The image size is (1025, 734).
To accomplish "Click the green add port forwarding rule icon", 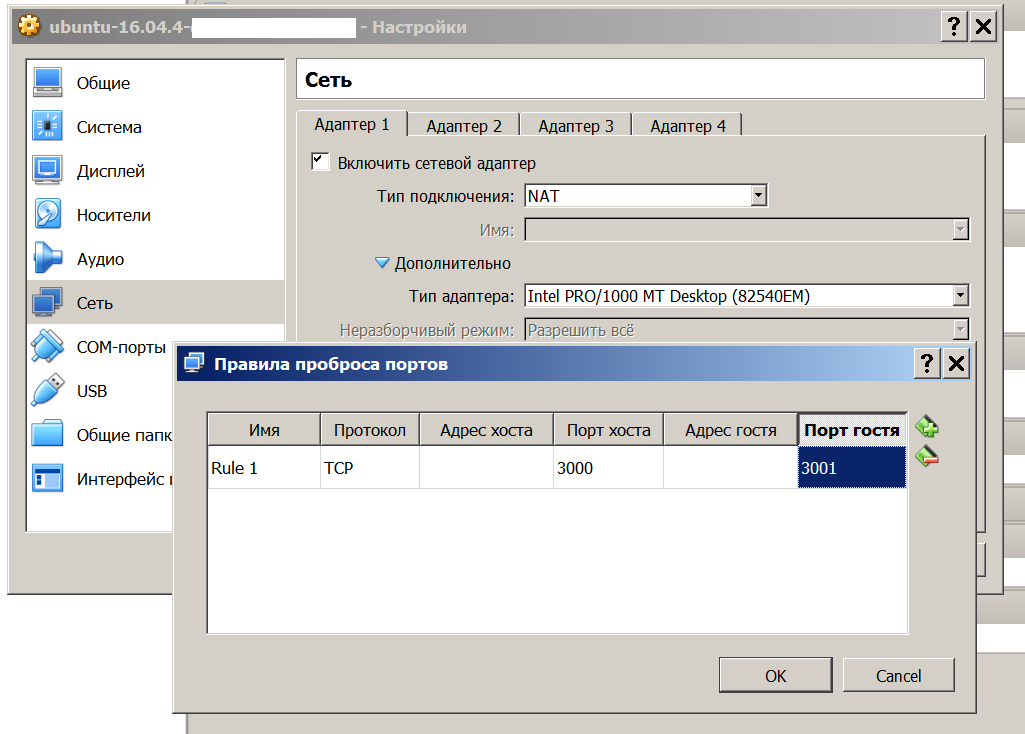I will click(927, 428).
